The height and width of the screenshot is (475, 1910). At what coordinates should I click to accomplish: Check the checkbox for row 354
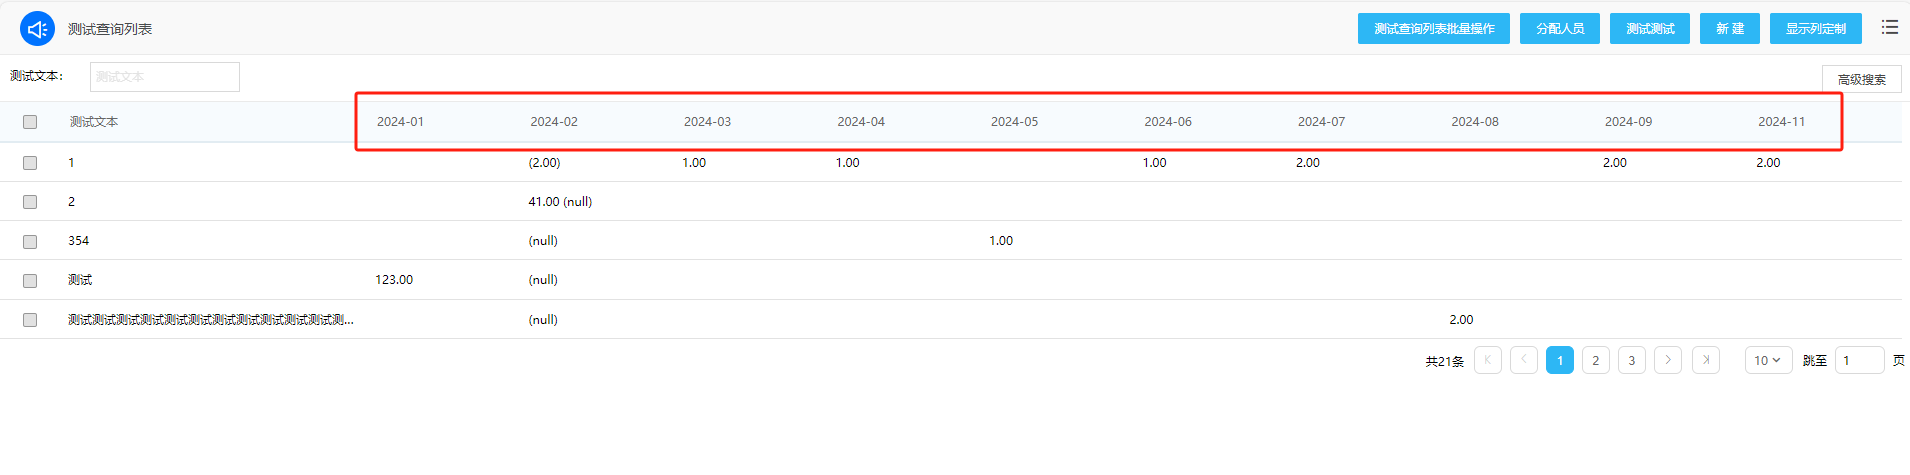coord(30,241)
